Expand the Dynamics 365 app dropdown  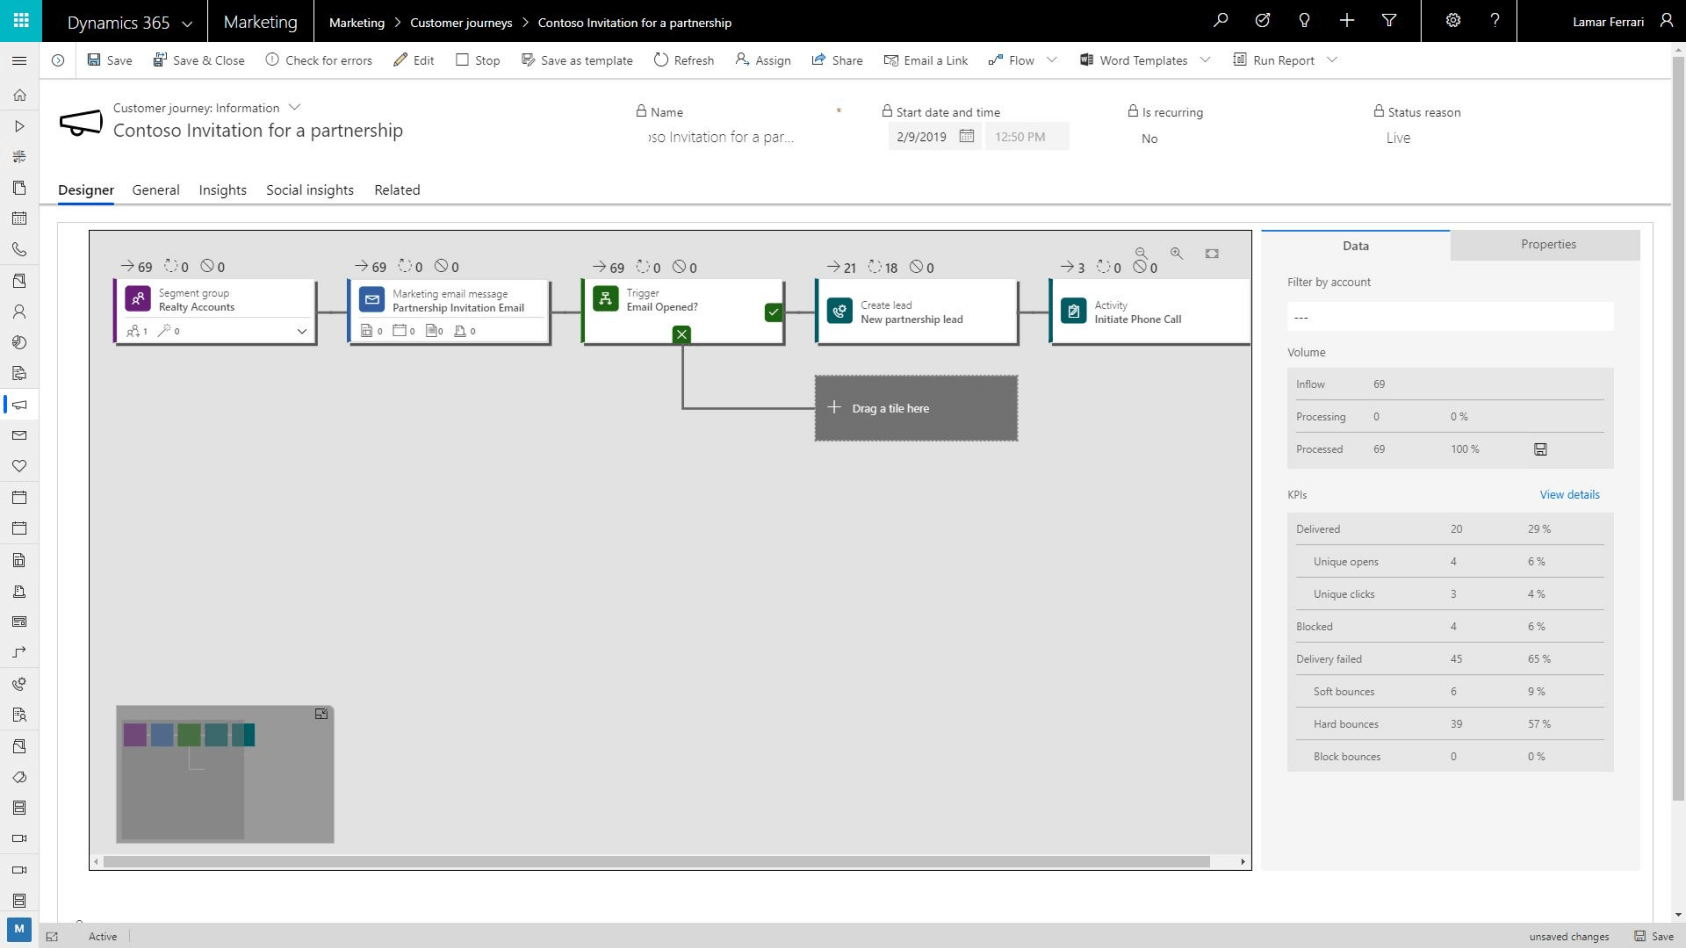click(187, 23)
